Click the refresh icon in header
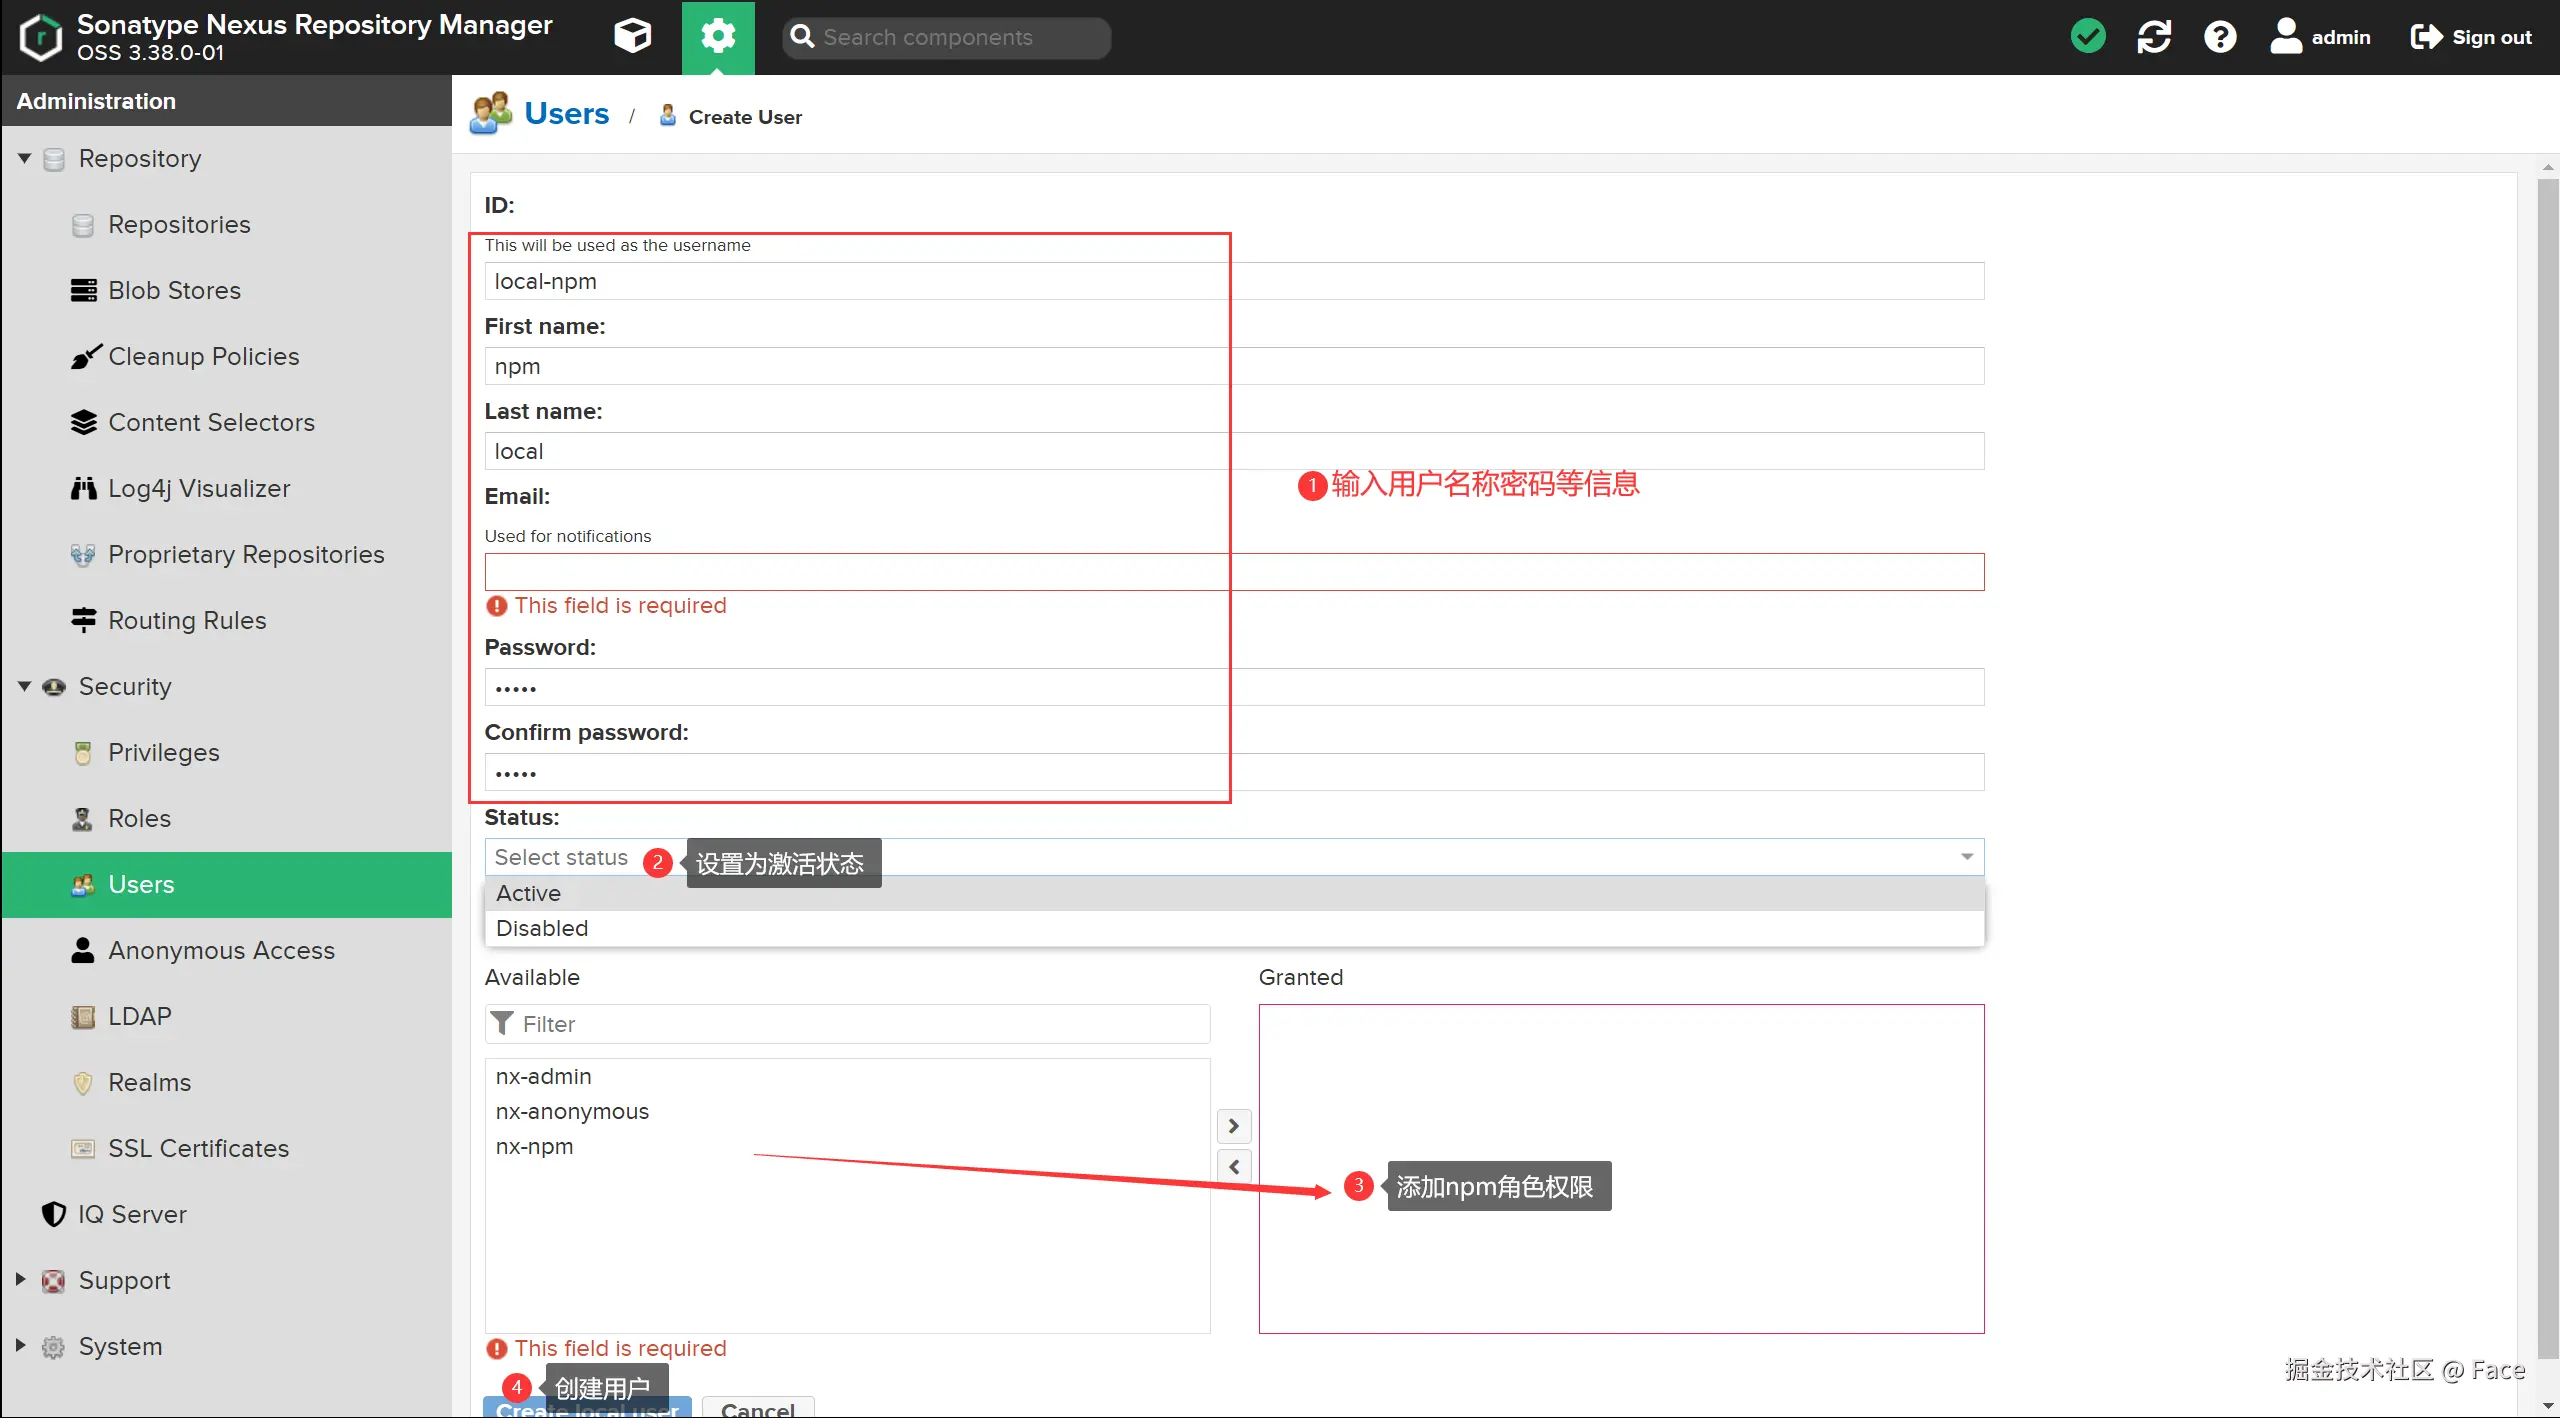Screen dimensions: 2560x1418 2153,37
